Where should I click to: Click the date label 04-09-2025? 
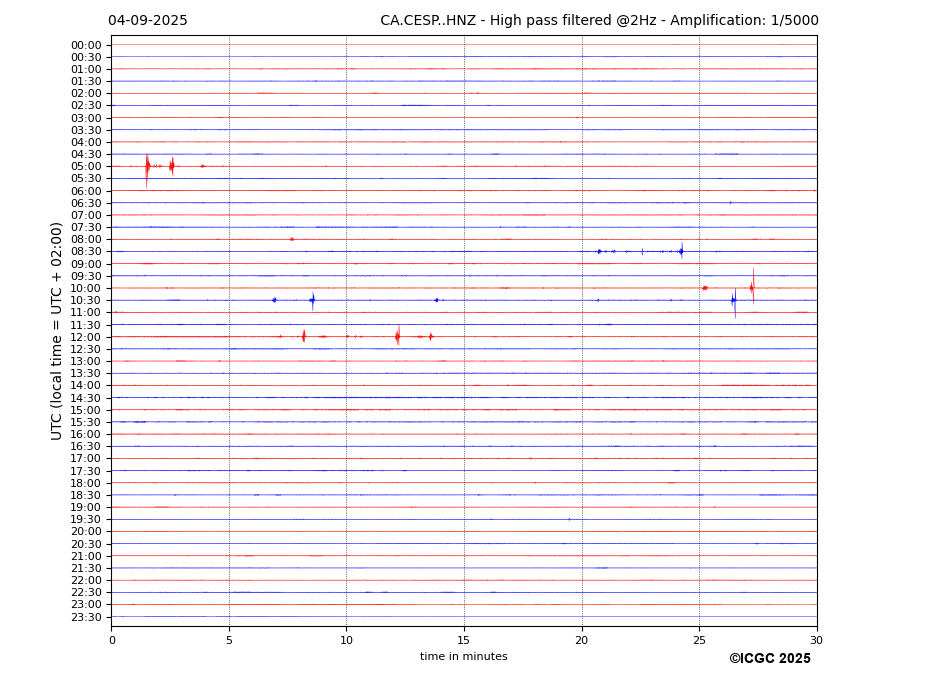pos(148,21)
